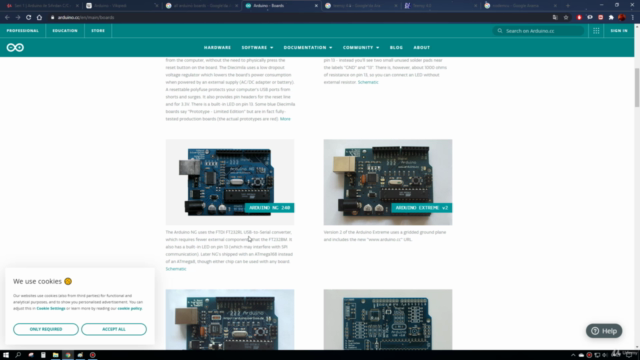Switch to the first browser tab
This screenshot has width=640, height=360.
coord(42,6)
